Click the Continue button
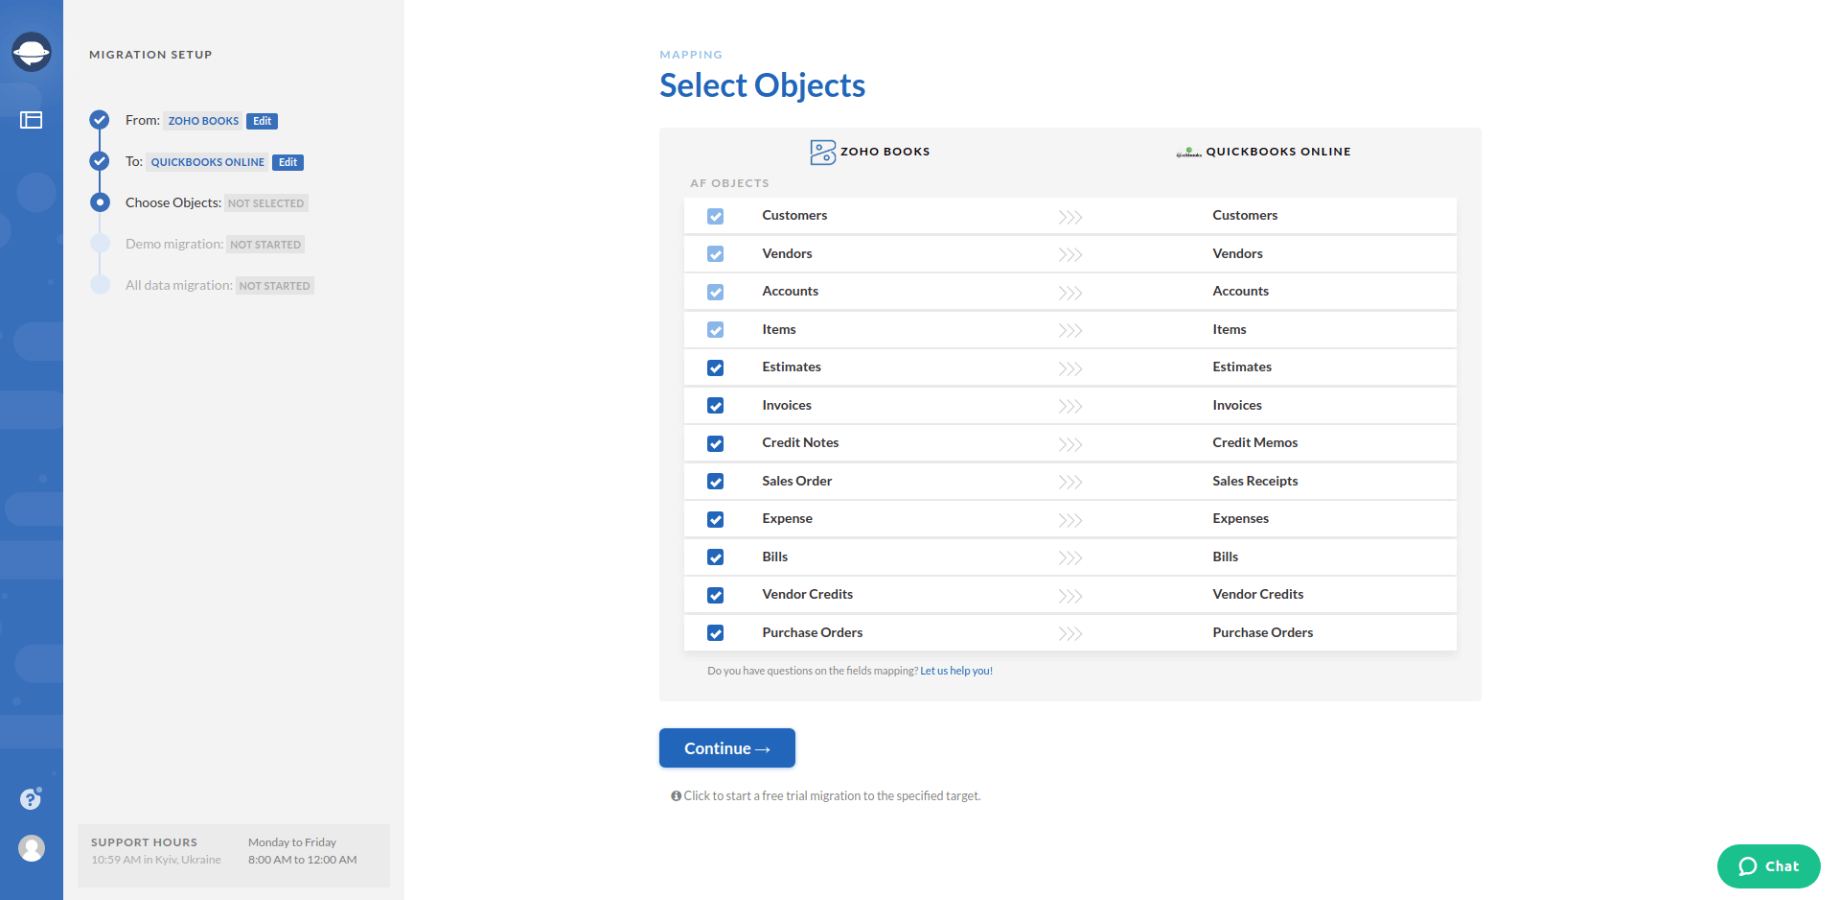 (x=727, y=748)
